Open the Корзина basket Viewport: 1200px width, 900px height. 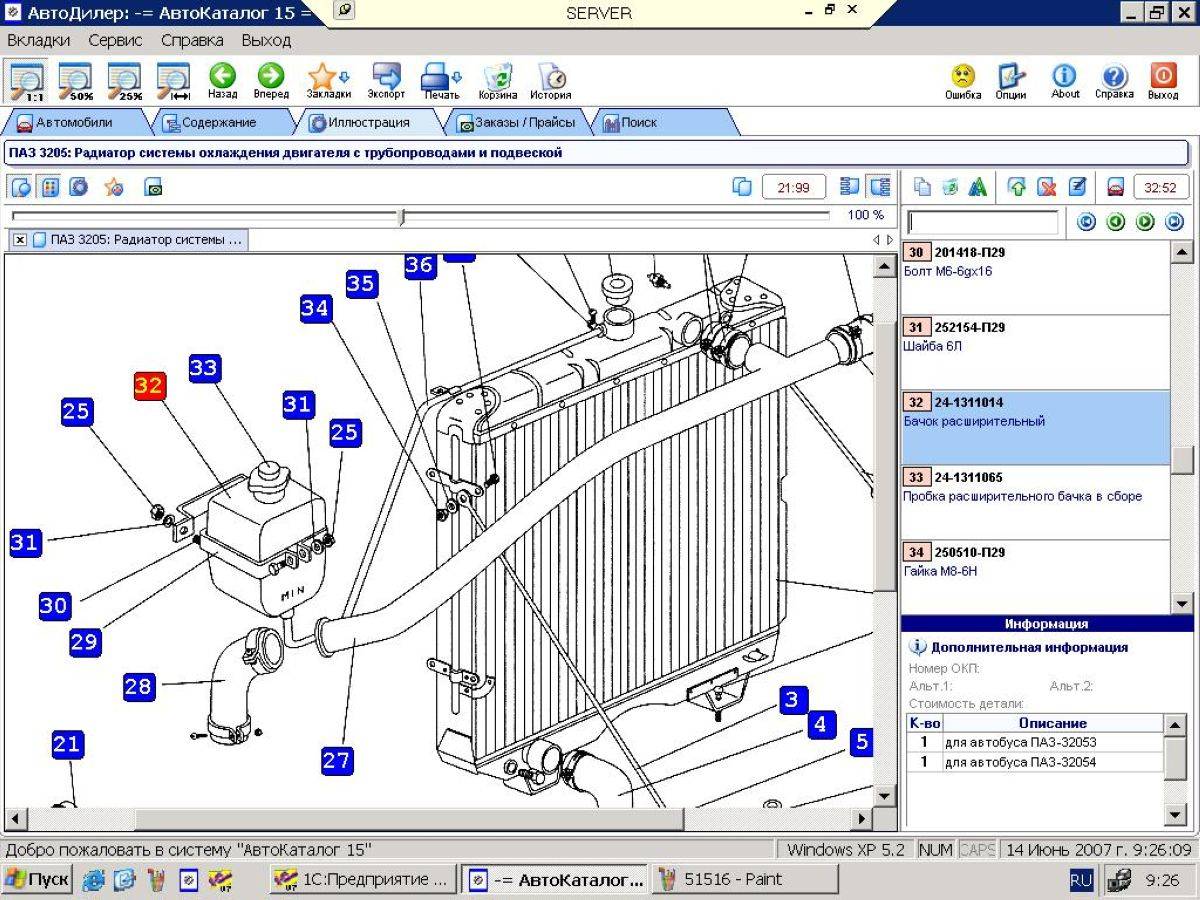click(498, 82)
